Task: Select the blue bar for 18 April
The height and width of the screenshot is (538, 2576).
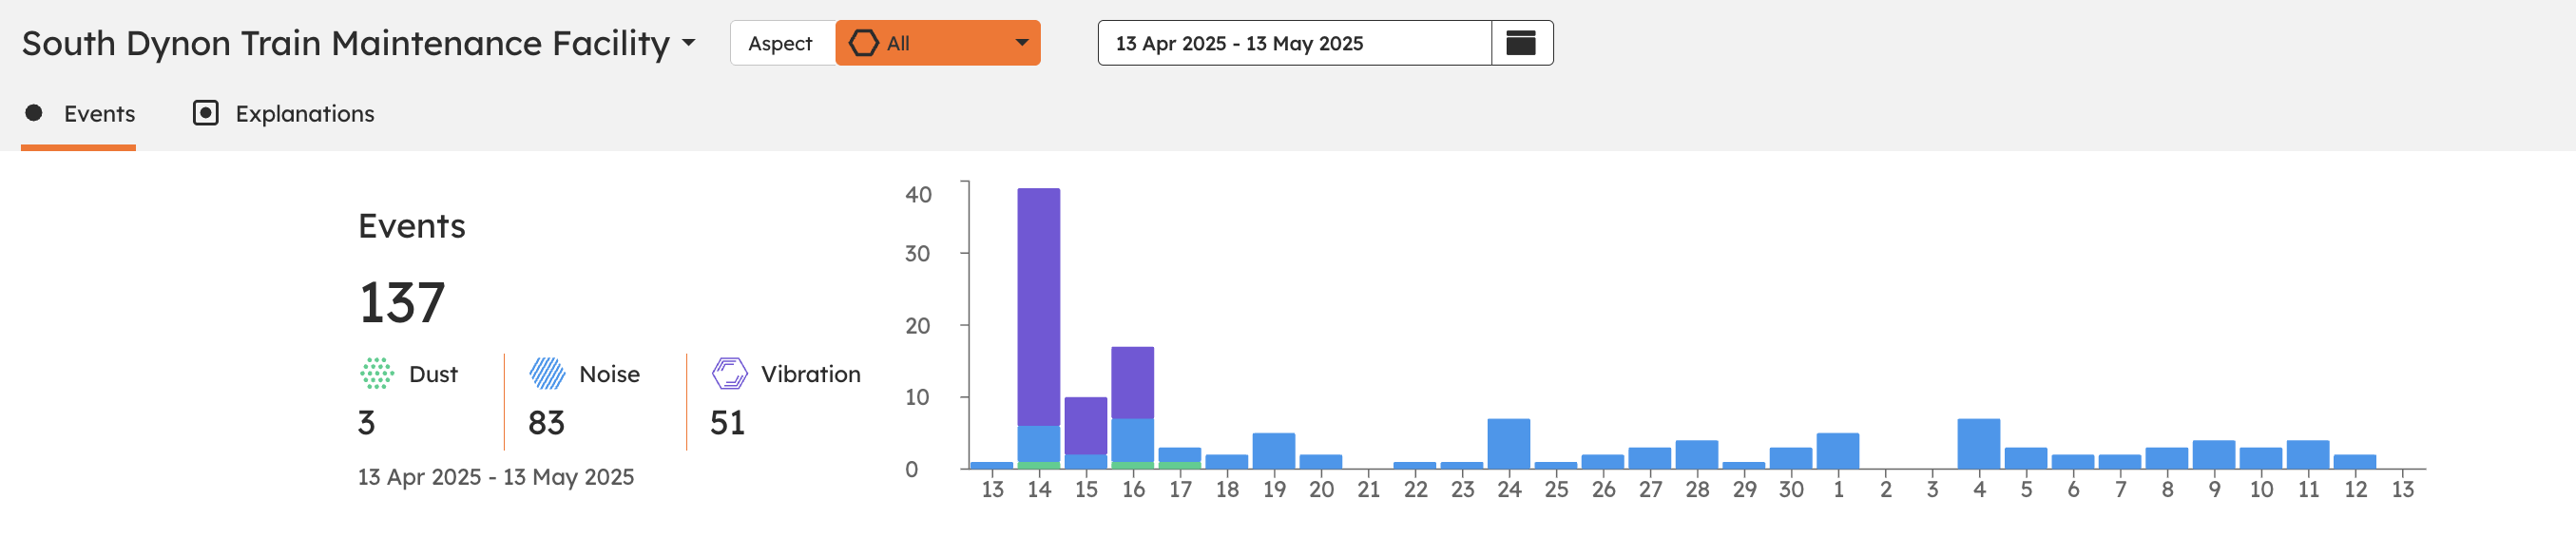Action: (1226, 462)
